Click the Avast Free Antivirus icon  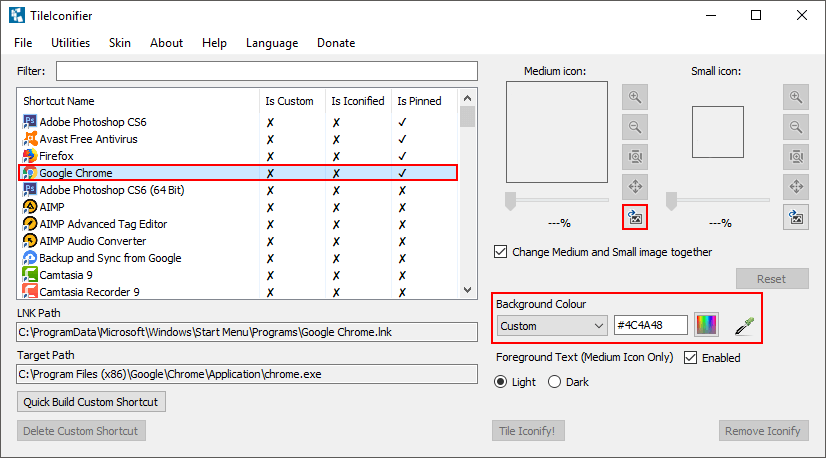[30, 139]
